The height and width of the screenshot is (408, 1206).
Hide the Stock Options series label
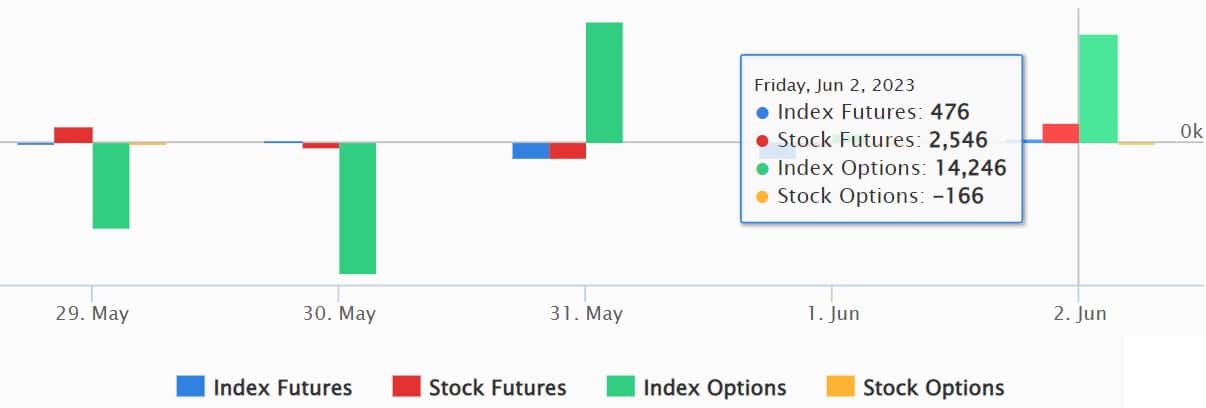click(x=934, y=388)
